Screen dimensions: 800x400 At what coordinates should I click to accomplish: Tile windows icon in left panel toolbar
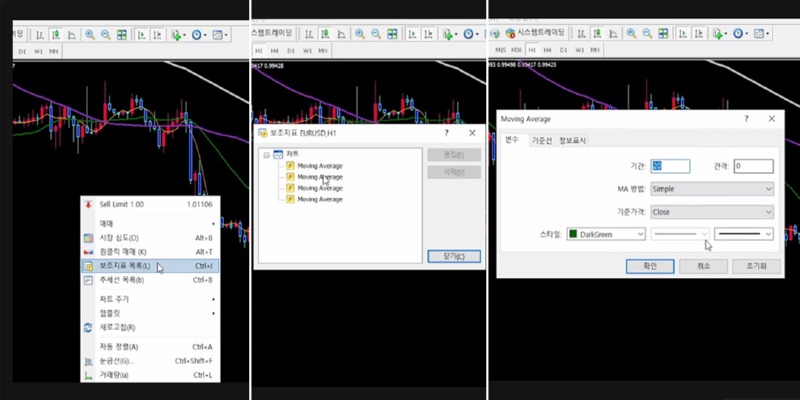point(122,35)
